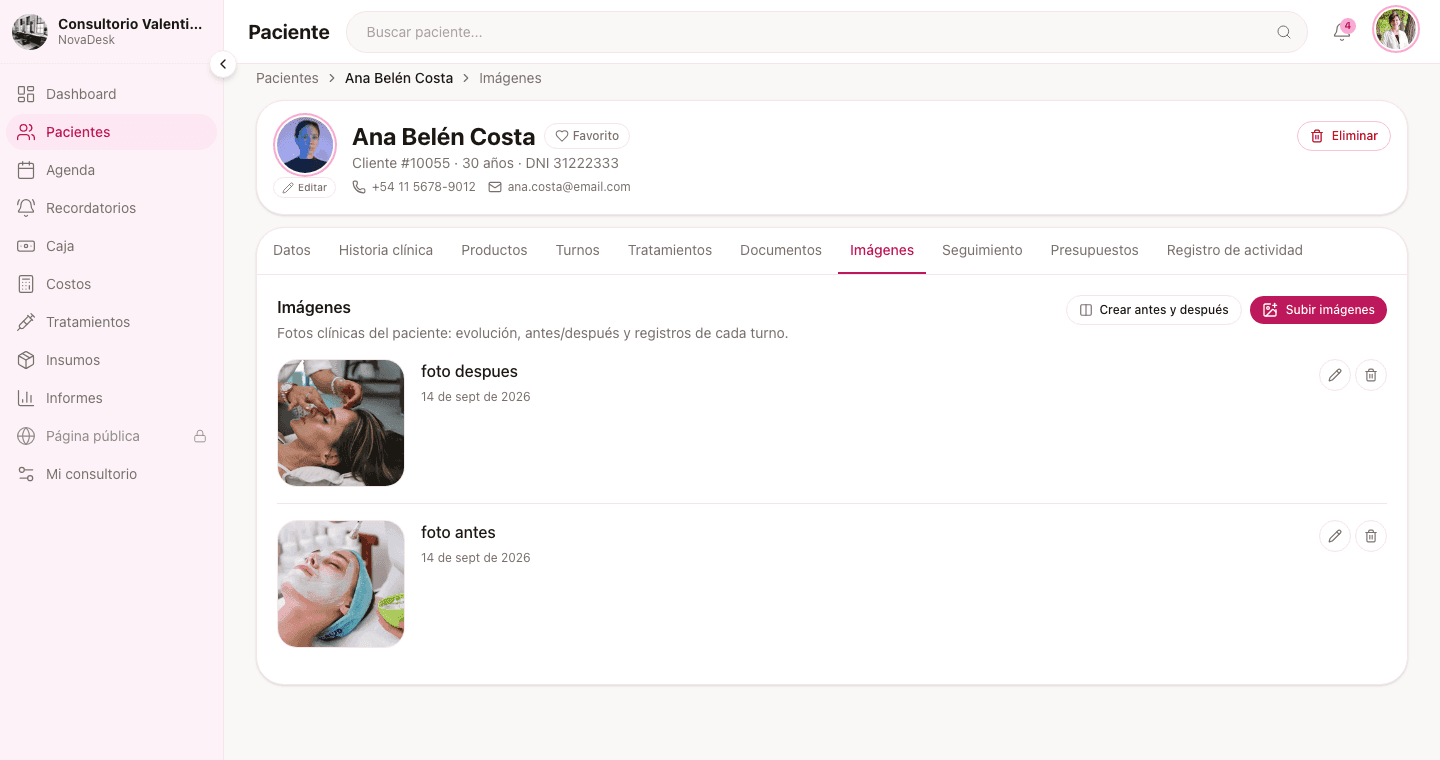The height and width of the screenshot is (760, 1440).
Task: Open Tratamientos in the sidebar
Action: [x=111, y=322]
